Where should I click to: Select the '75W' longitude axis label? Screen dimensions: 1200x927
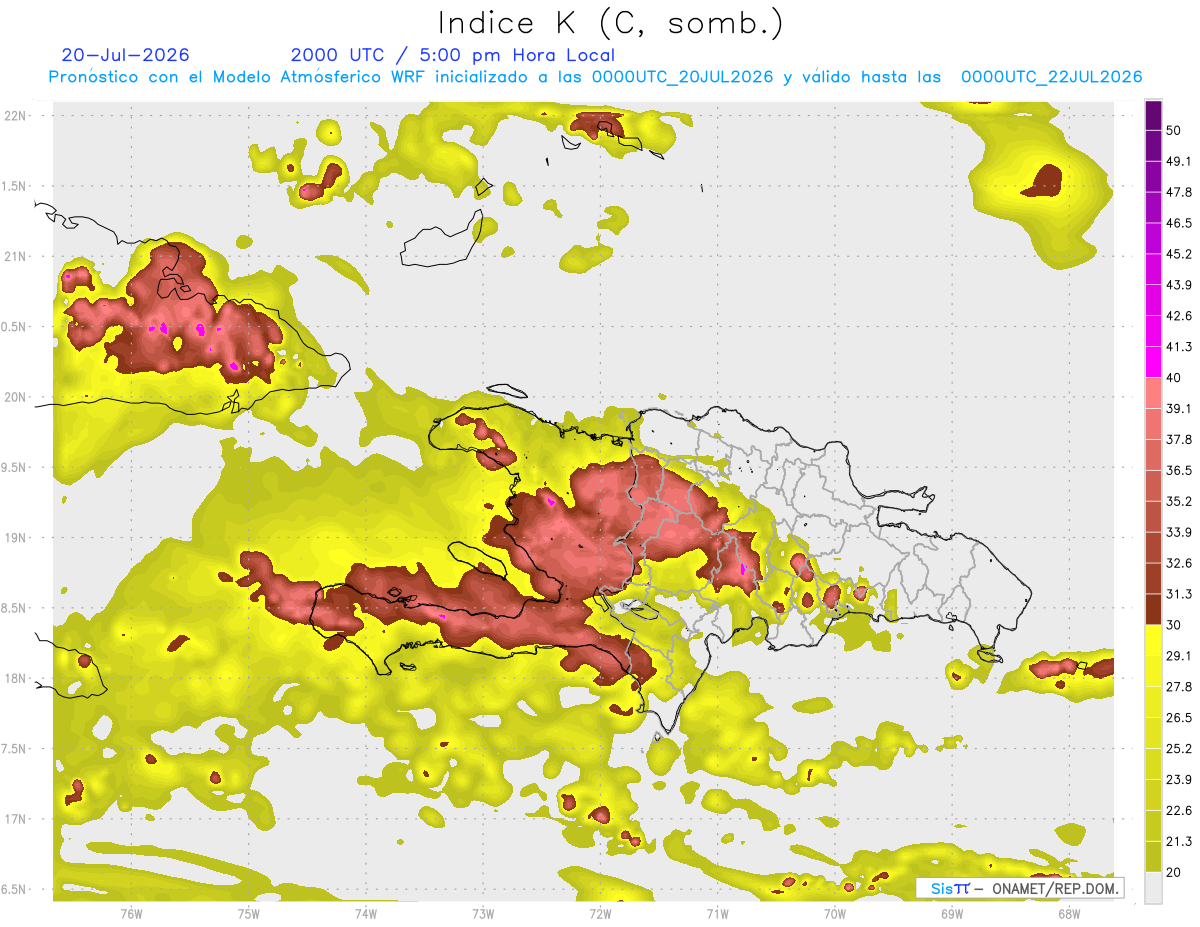(x=248, y=913)
